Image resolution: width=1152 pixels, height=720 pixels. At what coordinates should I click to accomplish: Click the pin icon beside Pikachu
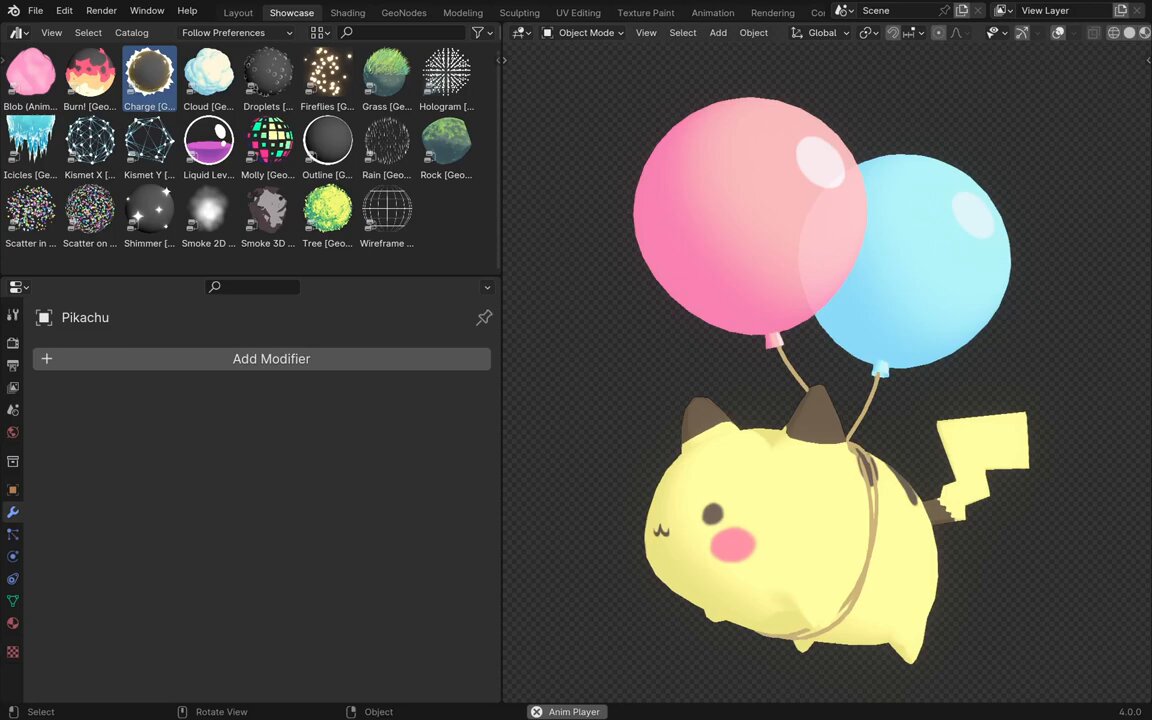coord(483,317)
